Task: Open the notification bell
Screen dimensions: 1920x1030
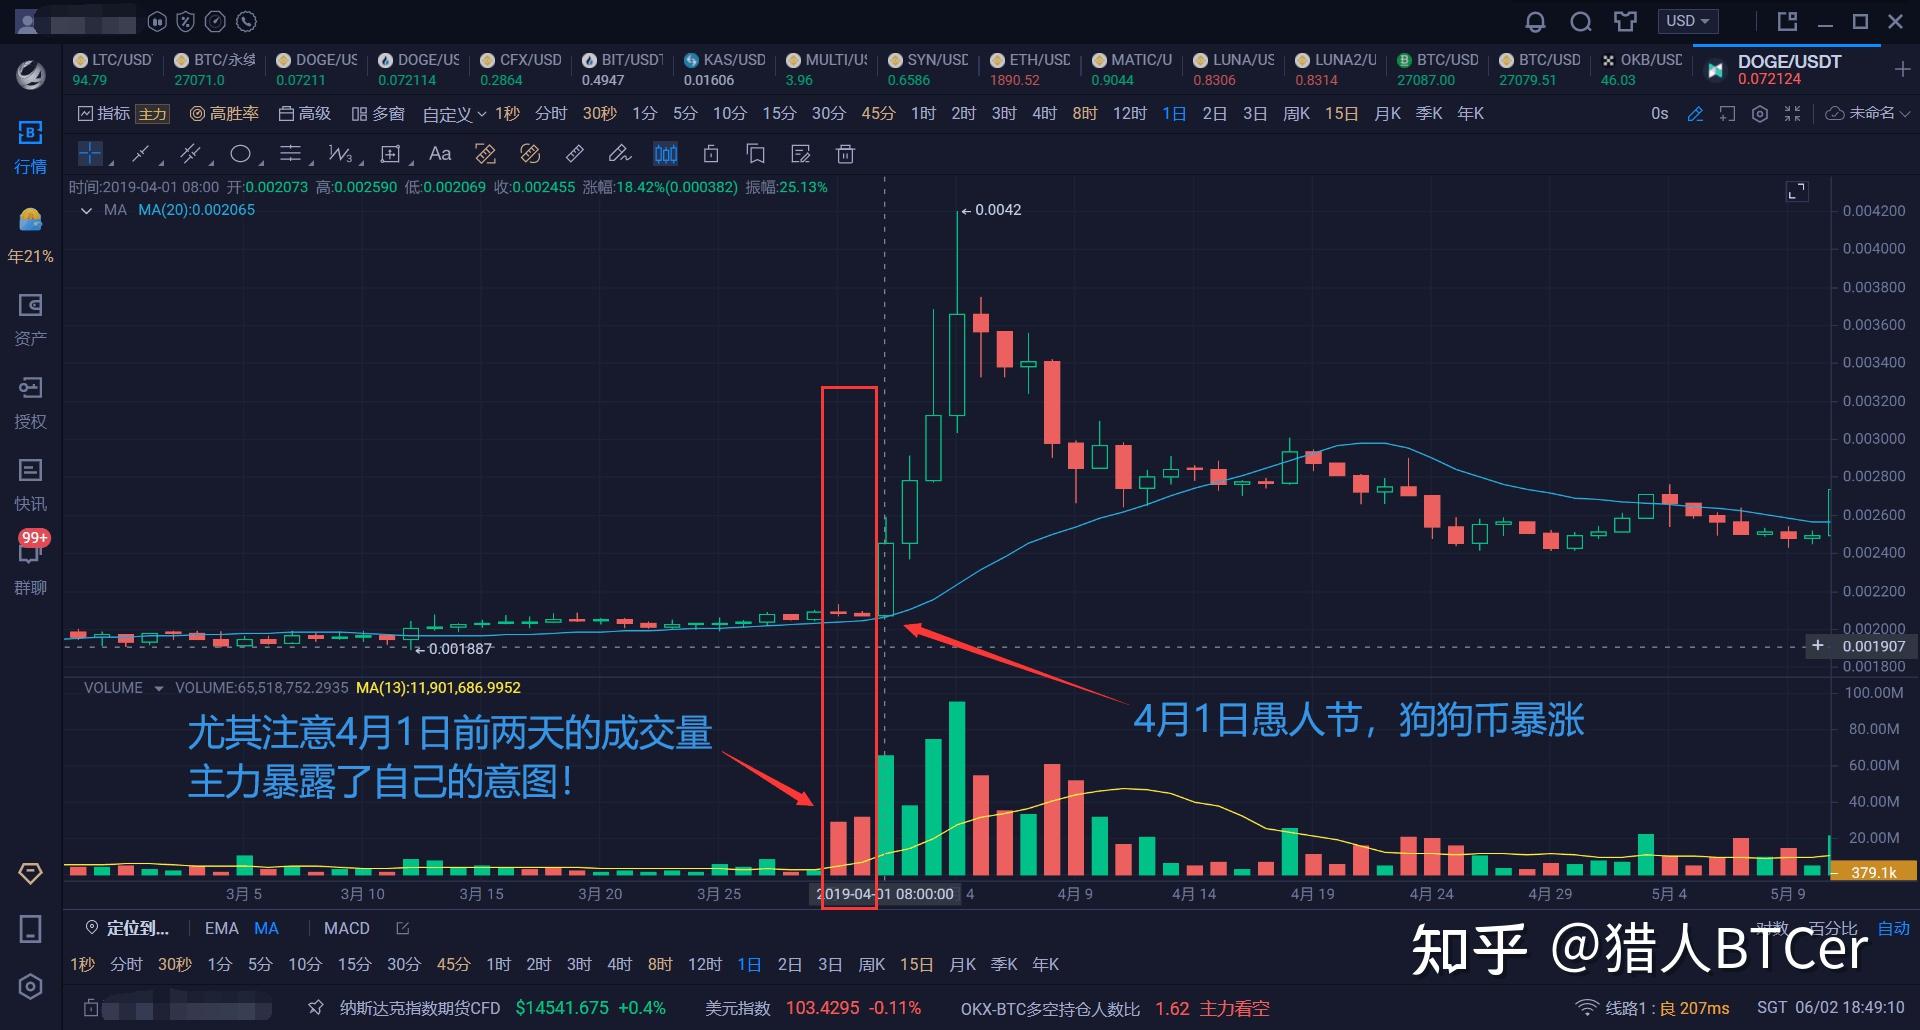Action: tap(1536, 21)
